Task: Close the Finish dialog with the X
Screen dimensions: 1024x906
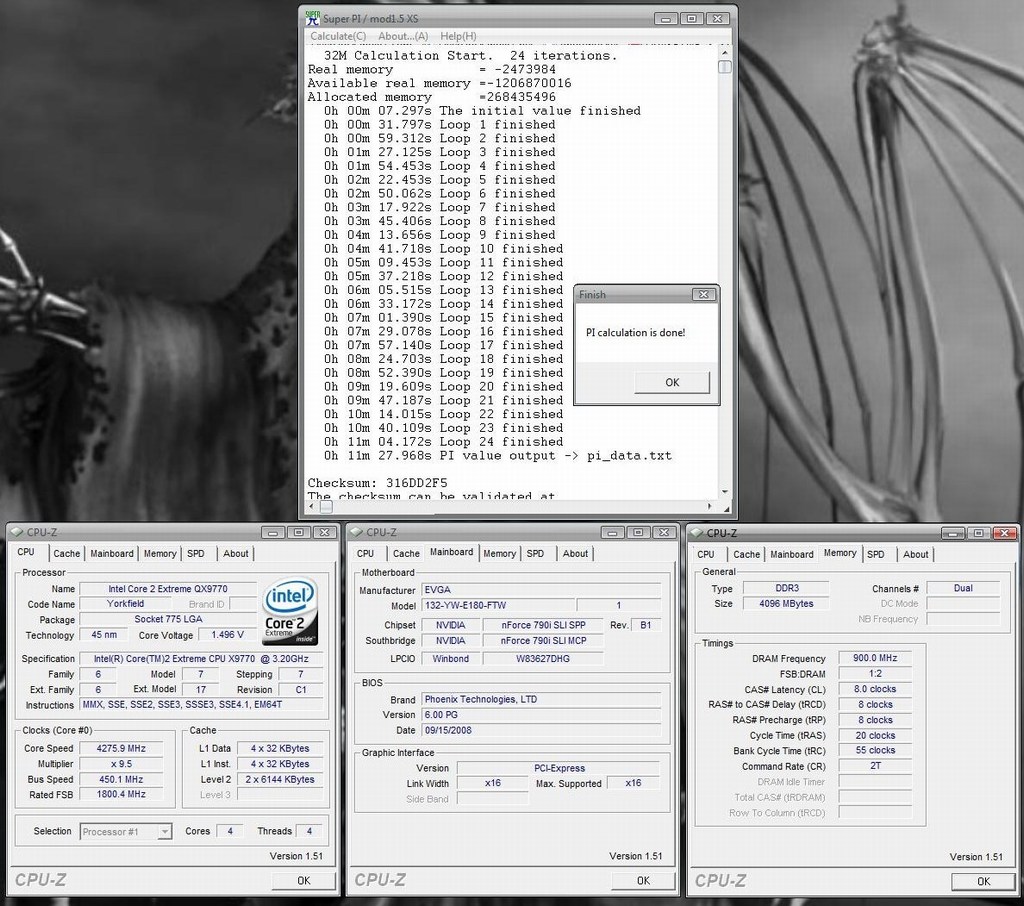Action: pos(703,295)
